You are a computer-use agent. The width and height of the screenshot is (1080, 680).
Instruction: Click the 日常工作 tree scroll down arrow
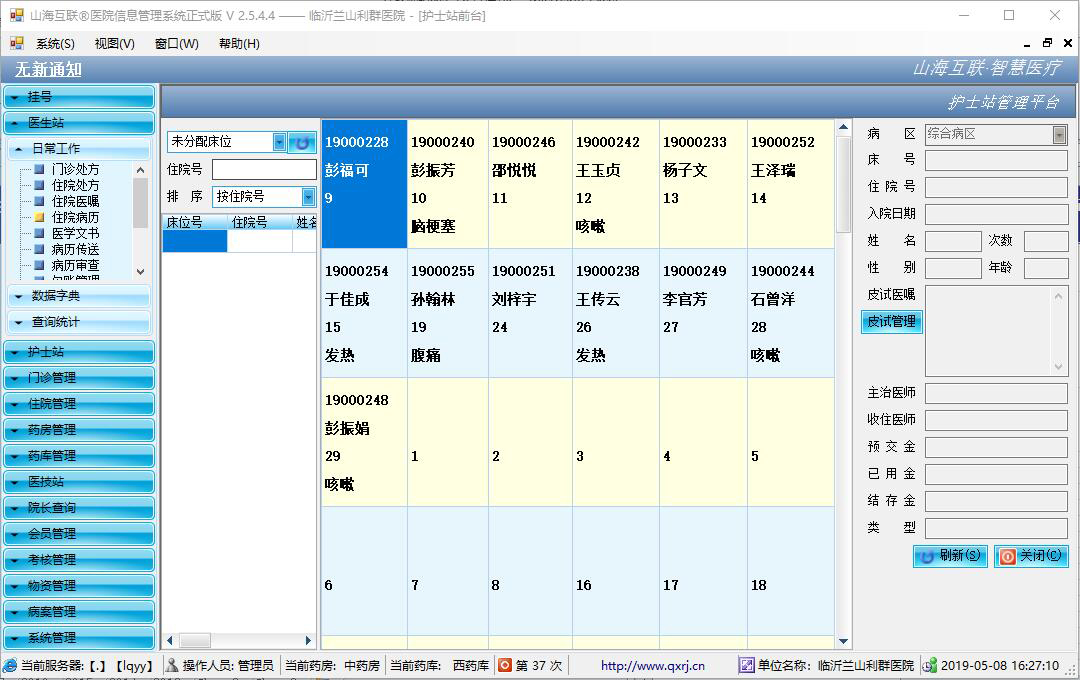coord(141,272)
